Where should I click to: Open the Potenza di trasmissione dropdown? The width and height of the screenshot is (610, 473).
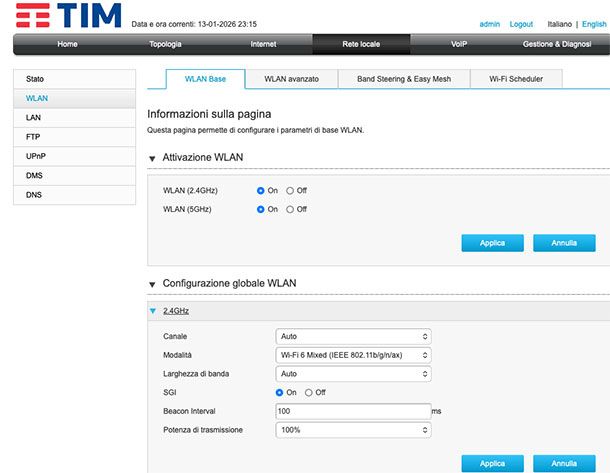coord(353,430)
